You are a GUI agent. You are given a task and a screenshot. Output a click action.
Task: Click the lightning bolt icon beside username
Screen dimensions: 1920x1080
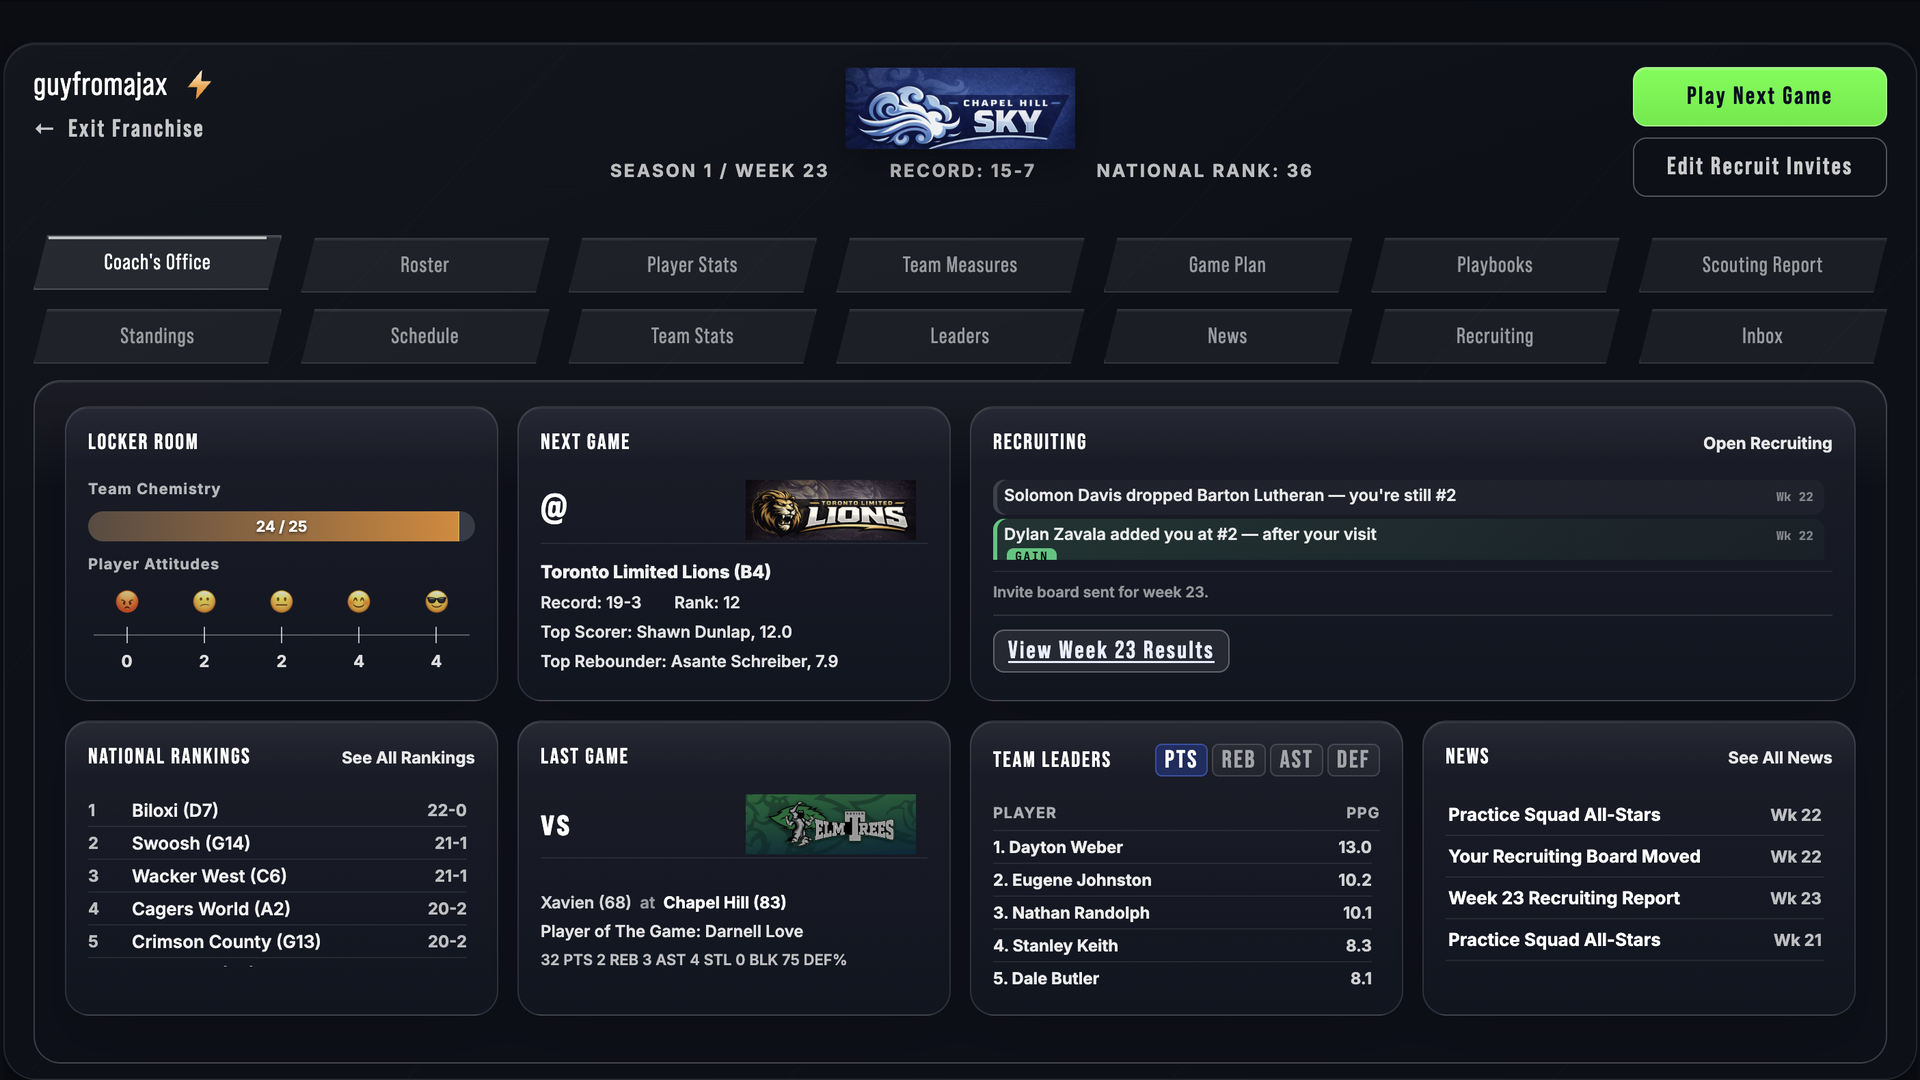click(200, 85)
